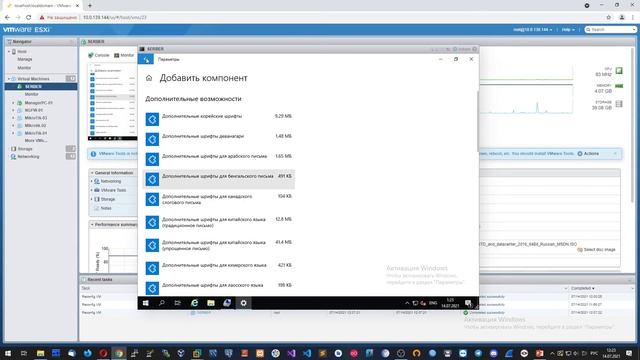Select the Arabic script fonts component icon
This screenshot has width=640, height=360.
pyautogui.click(x=152, y=159)
